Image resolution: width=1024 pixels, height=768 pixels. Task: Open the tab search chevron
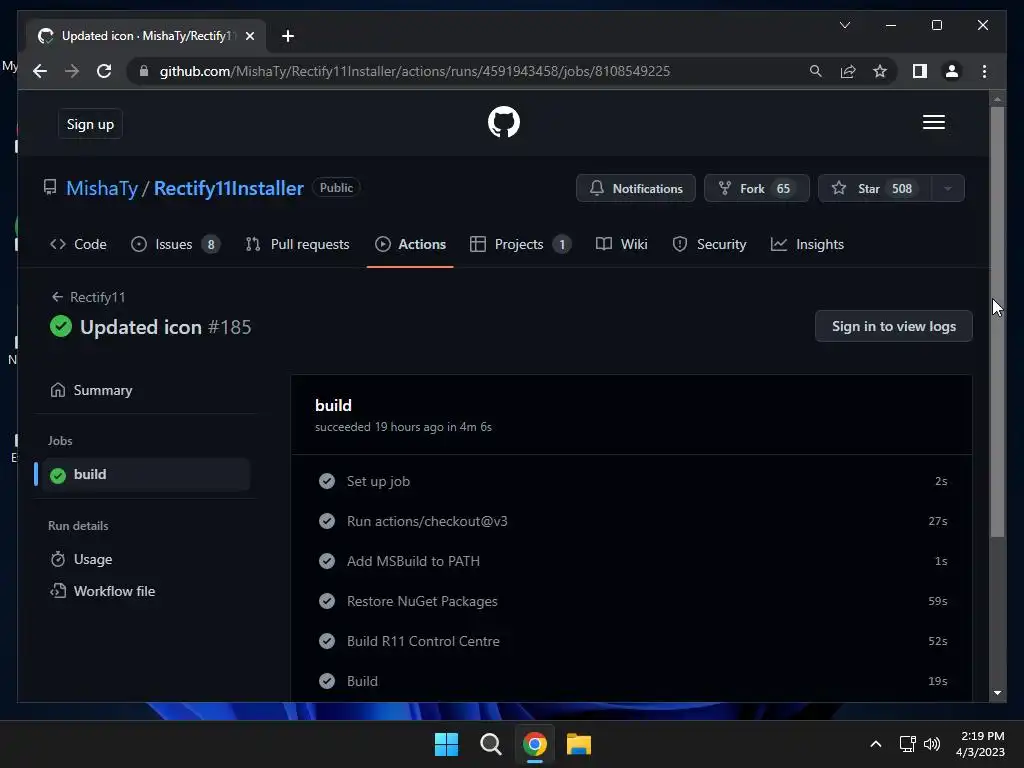(x=844, y=25)
